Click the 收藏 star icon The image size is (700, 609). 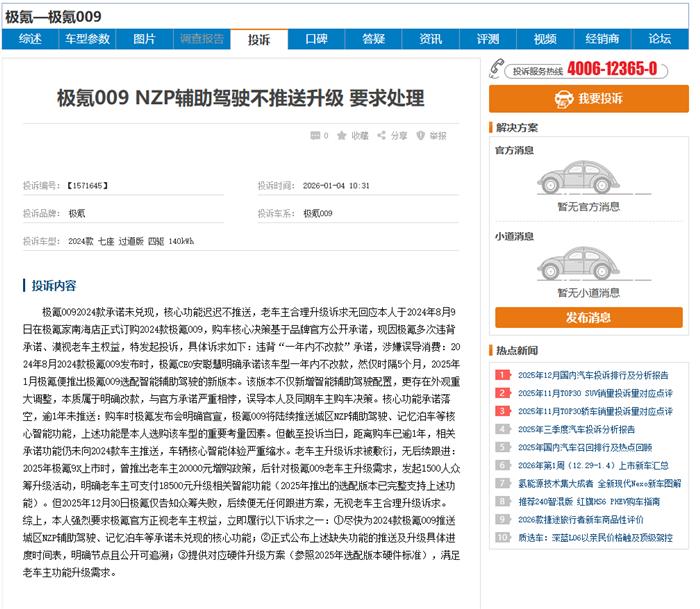[341, 136]
